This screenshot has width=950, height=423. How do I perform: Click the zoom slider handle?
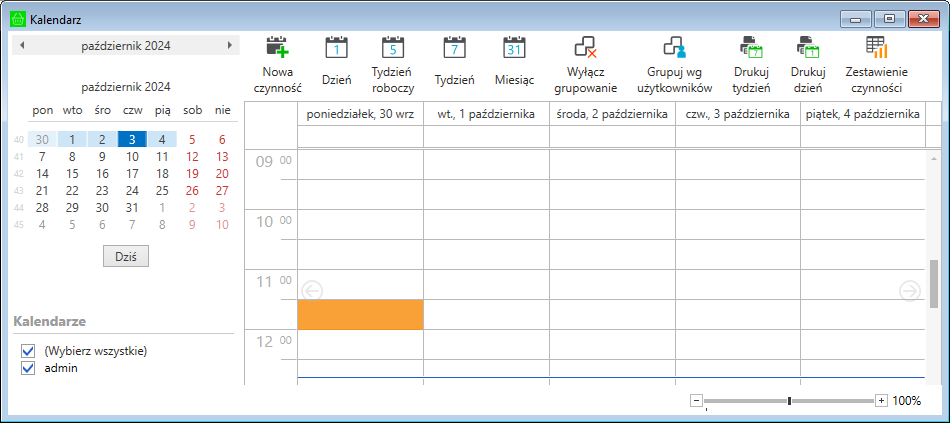[789, 401]
